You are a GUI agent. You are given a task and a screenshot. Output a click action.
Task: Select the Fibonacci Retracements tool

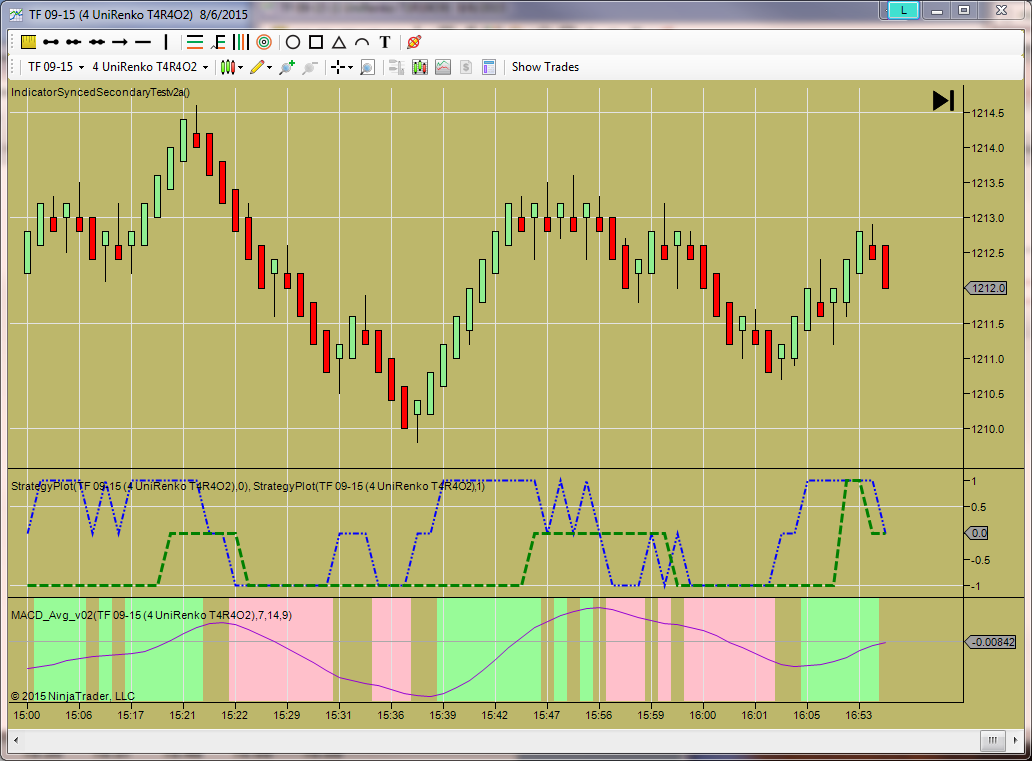(195, 42)
